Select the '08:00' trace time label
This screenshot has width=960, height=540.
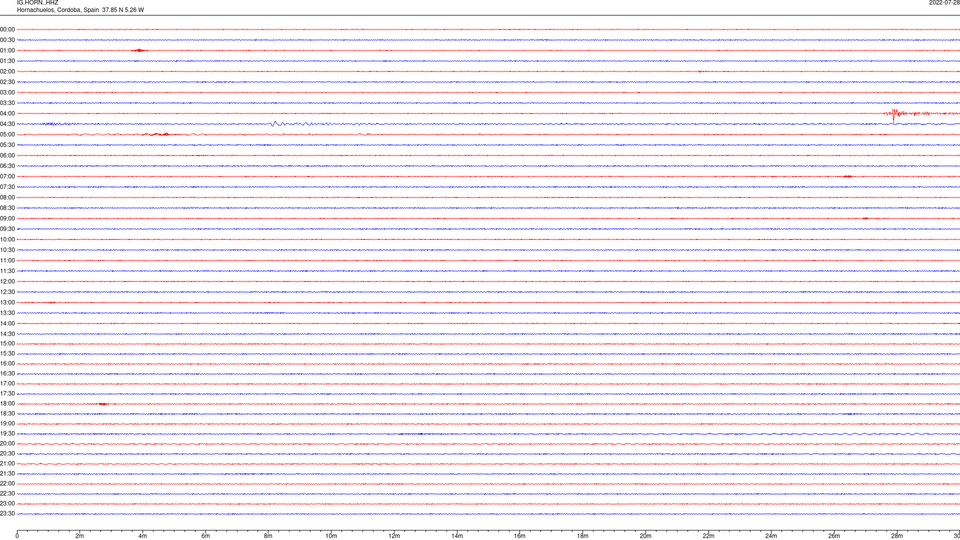pyautogui.click(x=7, y=198)
